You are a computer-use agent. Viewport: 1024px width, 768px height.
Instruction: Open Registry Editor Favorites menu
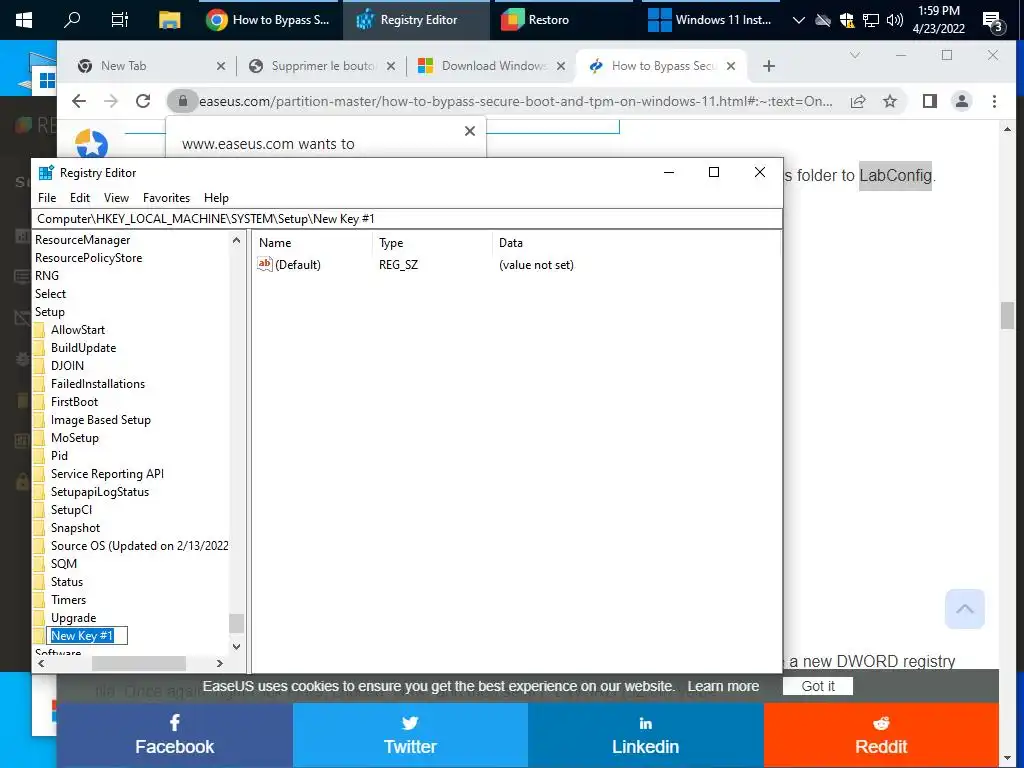[x=167, y=198]
